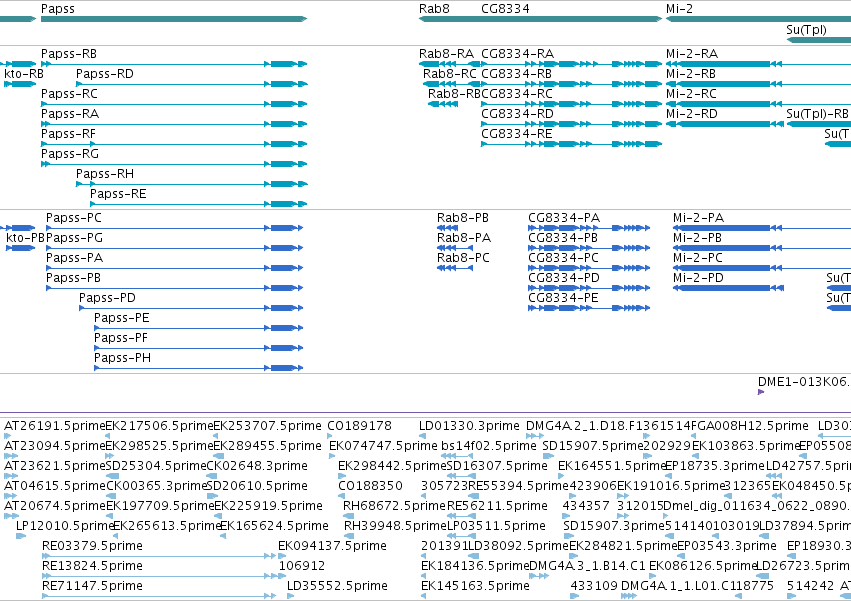Click the DME1-013K06 feature label

804,382
